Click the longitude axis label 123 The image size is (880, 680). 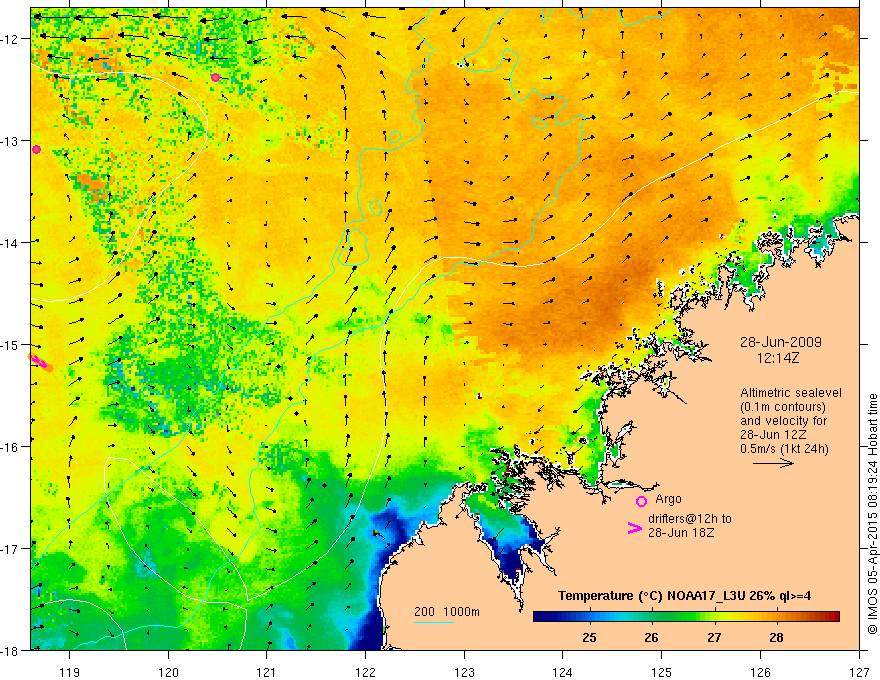click(464, 672)
